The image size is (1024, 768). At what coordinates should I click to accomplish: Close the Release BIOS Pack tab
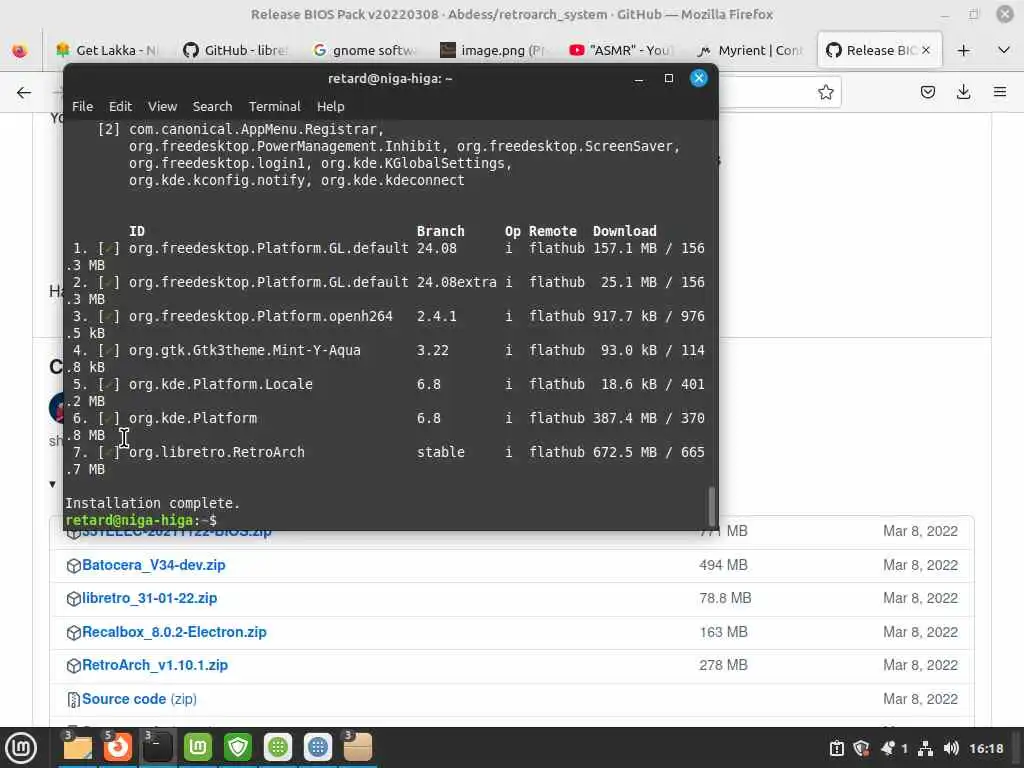(x=926, y=50)
